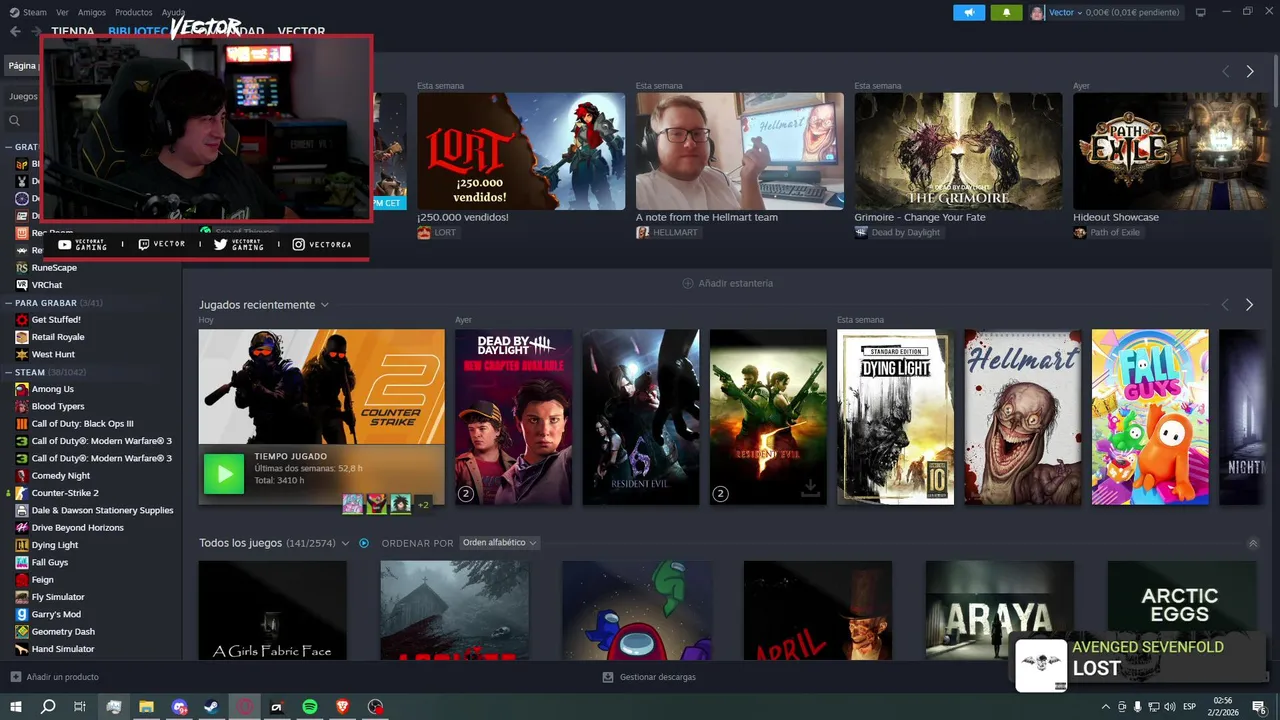The width and height of the screenshot is (1280, 720).
Task: Open the Productos menu
Action: [x=134, y=12]
